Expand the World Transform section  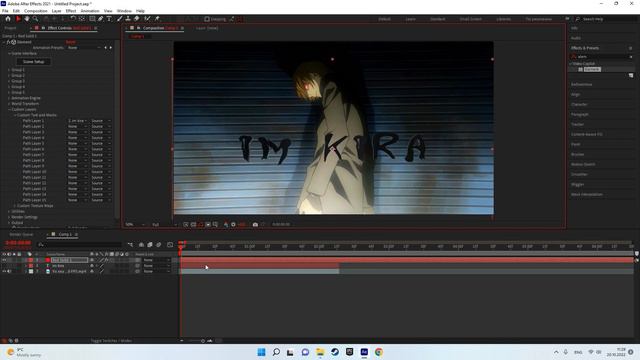(x=9, y=104)
